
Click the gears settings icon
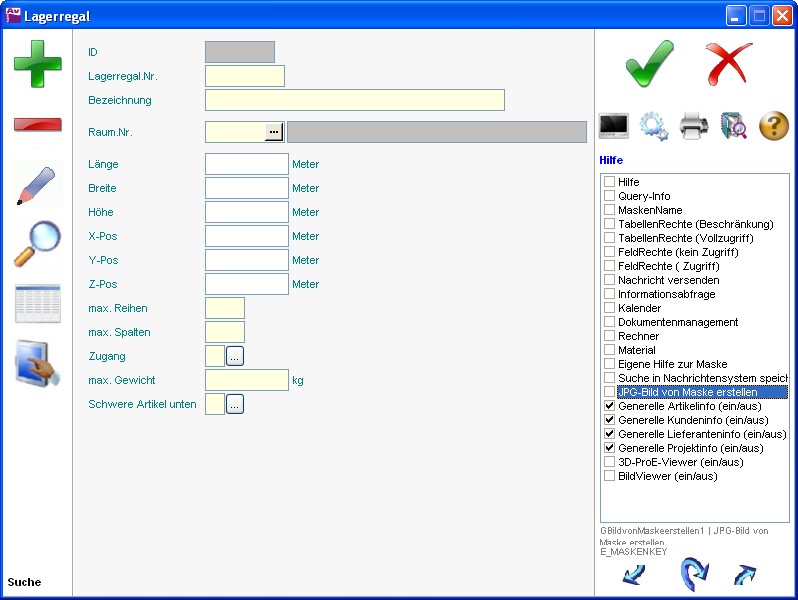point(654,126)
